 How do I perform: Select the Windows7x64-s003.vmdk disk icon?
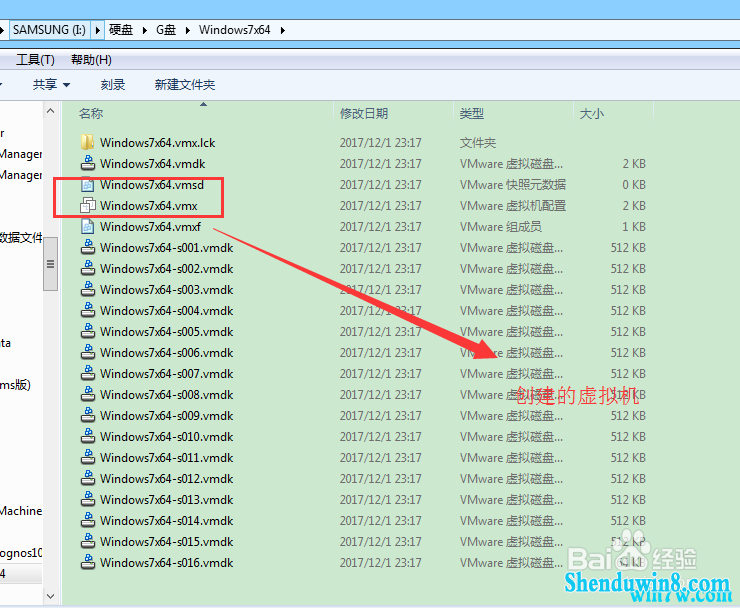87,289
